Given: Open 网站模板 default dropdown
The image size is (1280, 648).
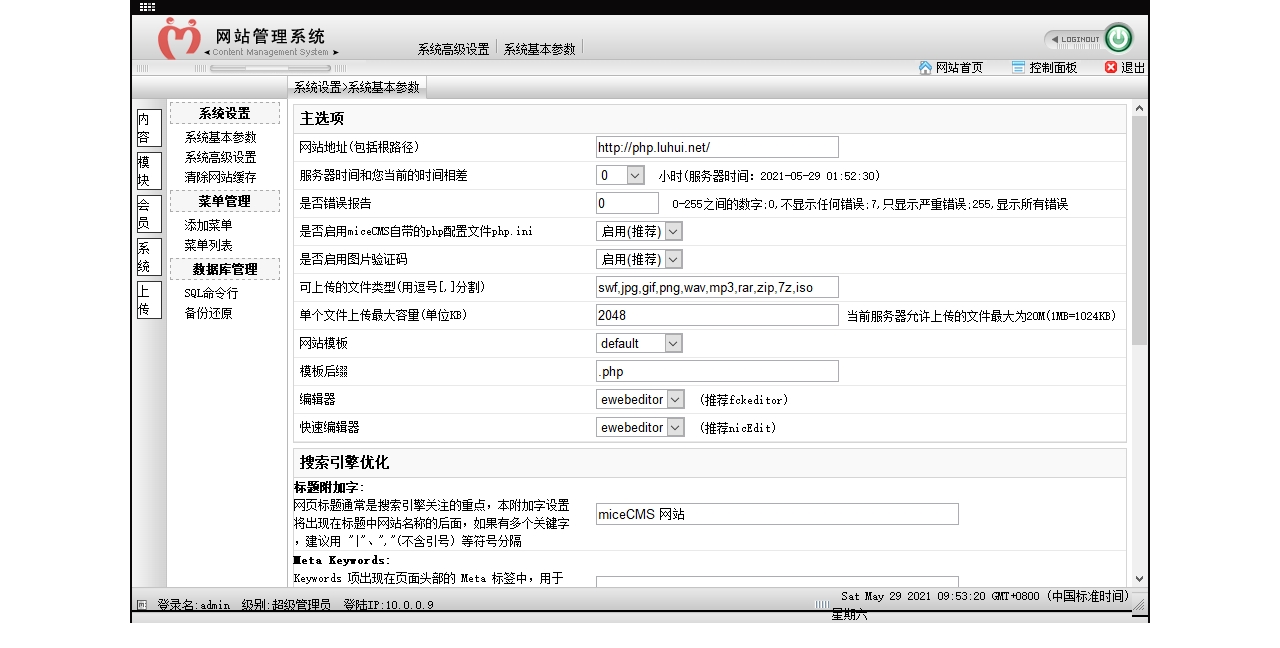Looking at the screenshot, I should [640, 343].
